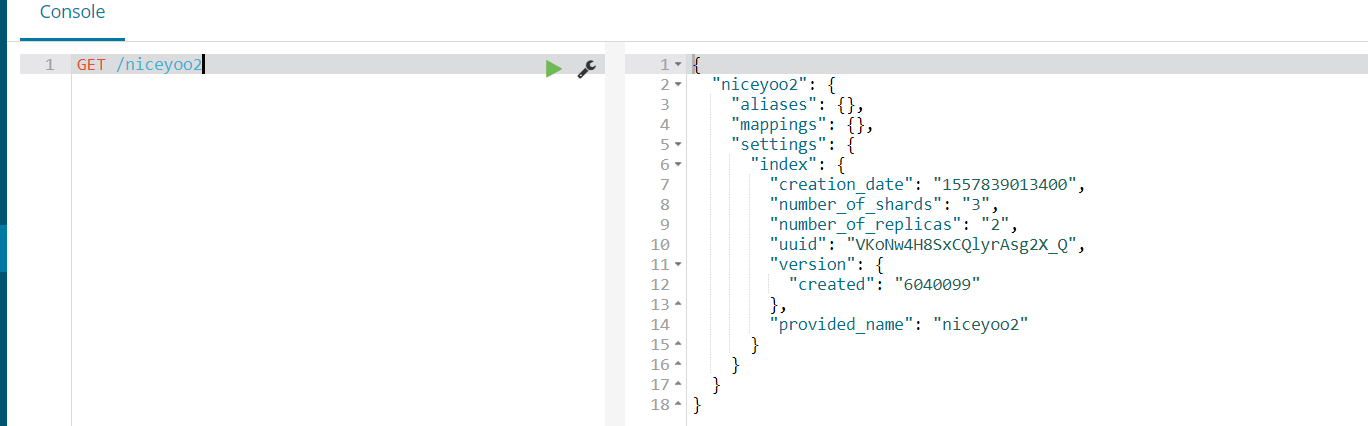Screen dimensions: 1368x426
Task: Click the "creation_date" key
Action: point(843,185)
